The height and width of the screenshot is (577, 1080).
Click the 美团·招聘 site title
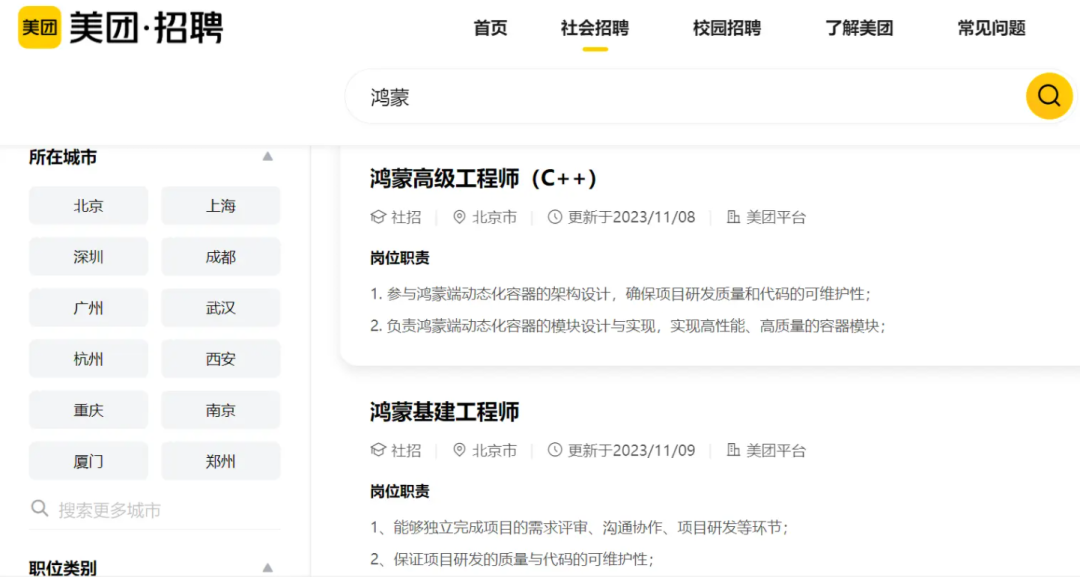point(146,28)
